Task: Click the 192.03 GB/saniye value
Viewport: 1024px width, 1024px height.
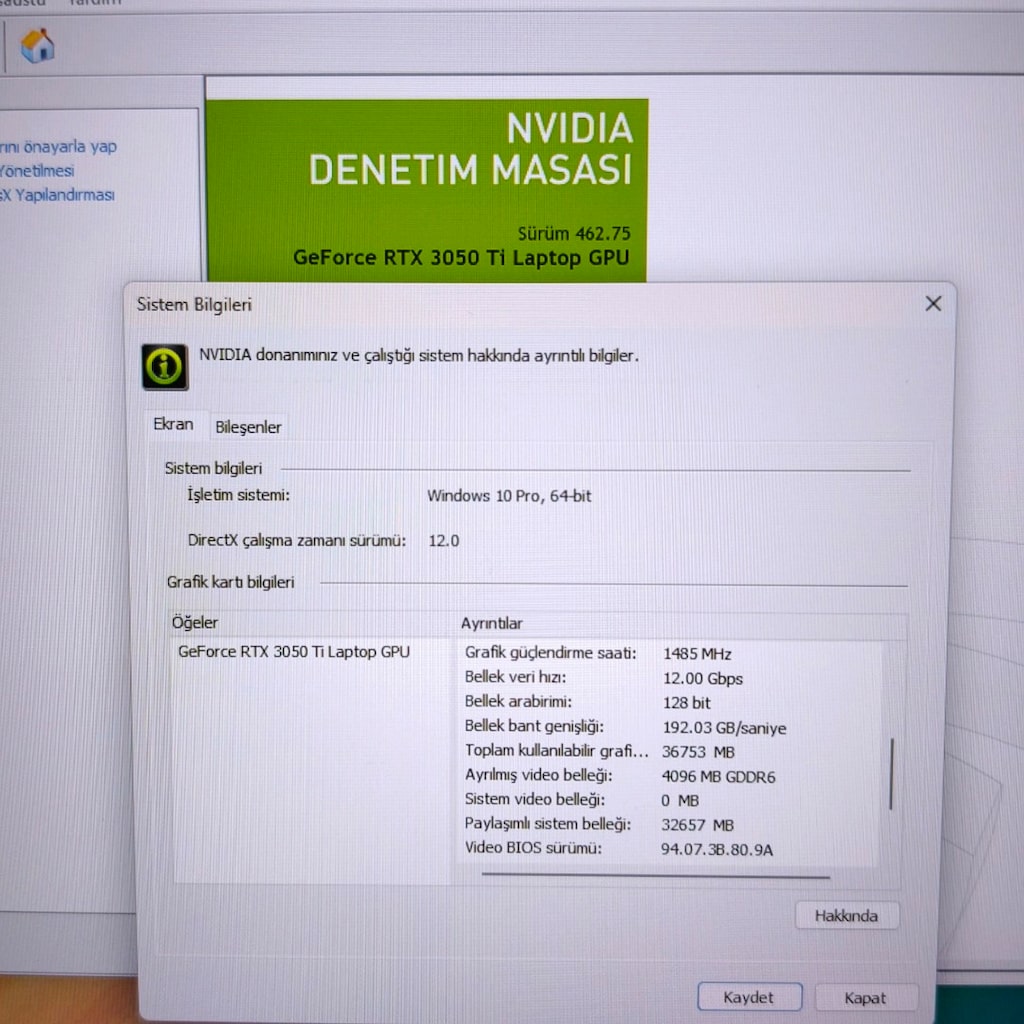Action: (724, 728)
